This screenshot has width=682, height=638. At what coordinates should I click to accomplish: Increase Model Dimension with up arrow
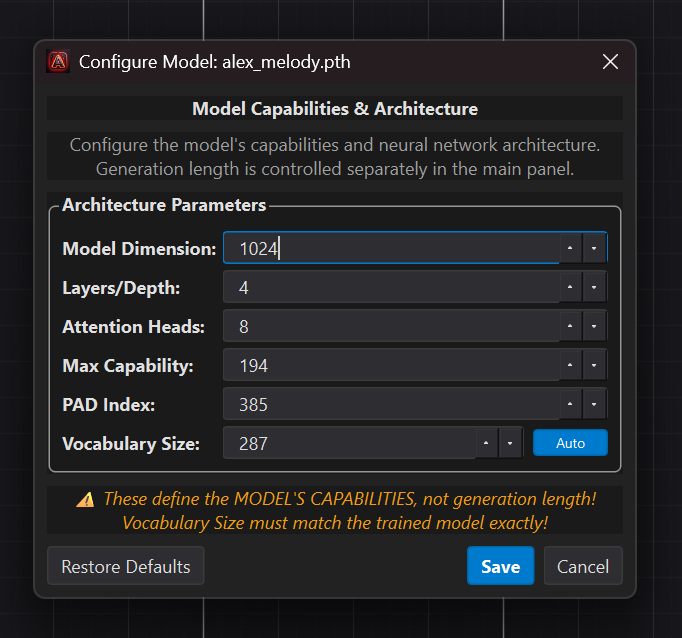pos(570,248)
